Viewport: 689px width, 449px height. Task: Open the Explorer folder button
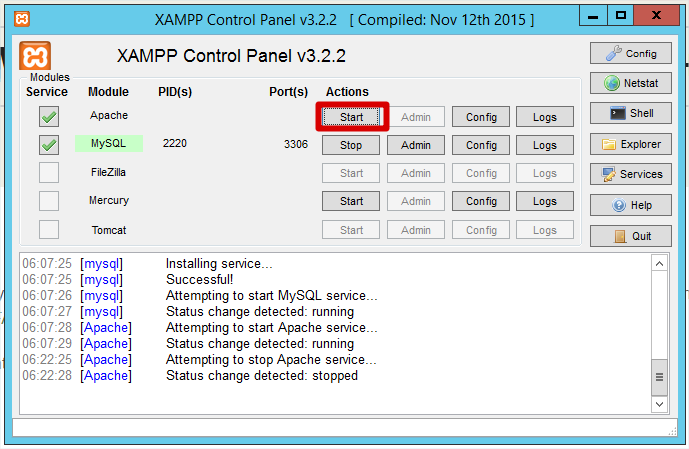point(630,144)
